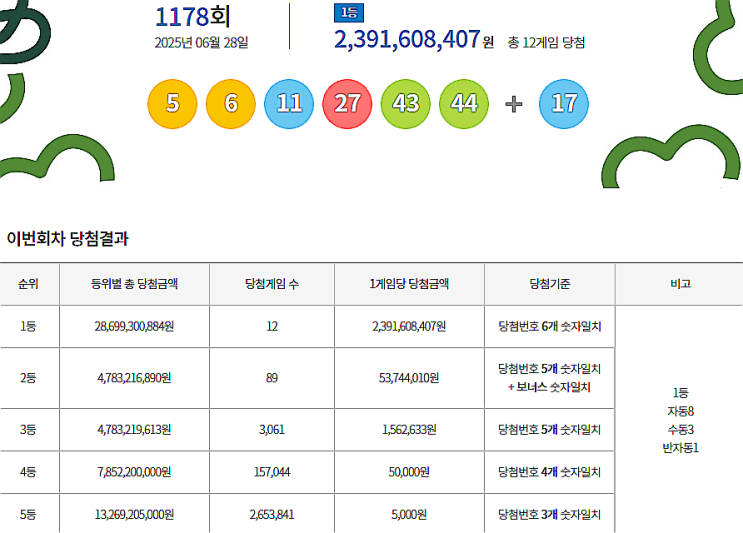Click the 반자동1 remark text
The width and height of the screenshot is (743, 533).
680,448
